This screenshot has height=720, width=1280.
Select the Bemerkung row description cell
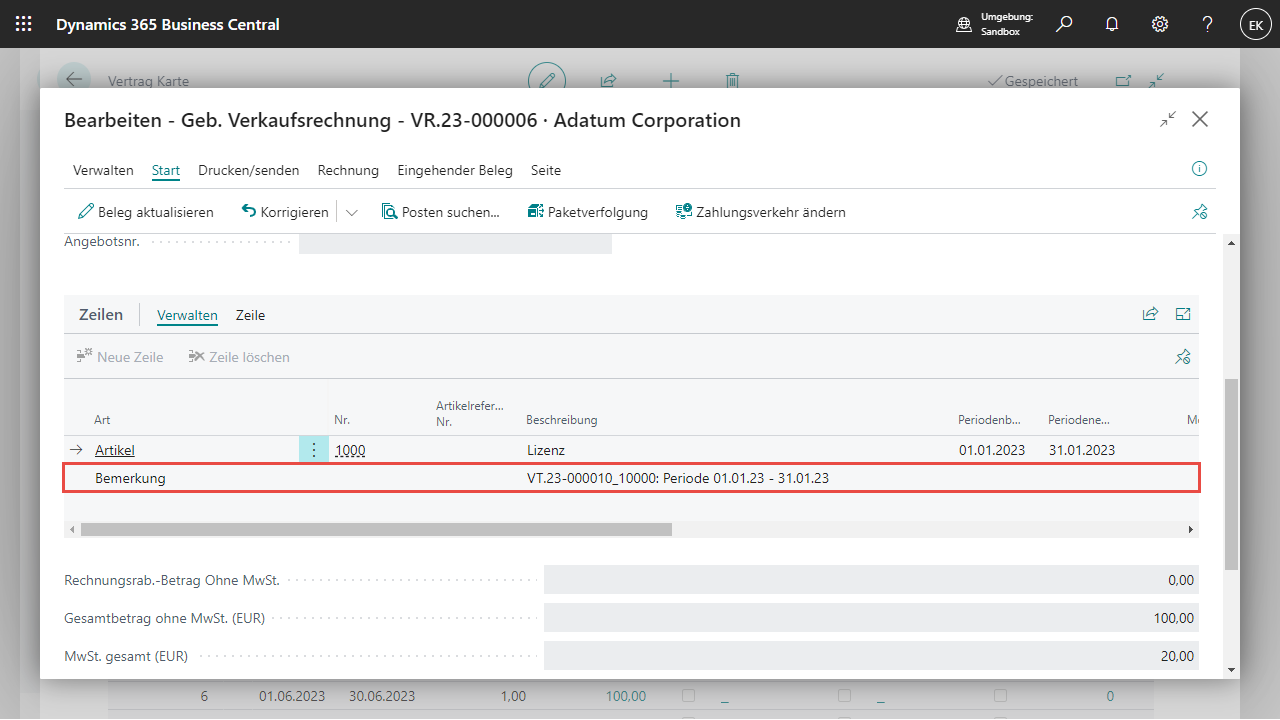[x=677, y=478]
